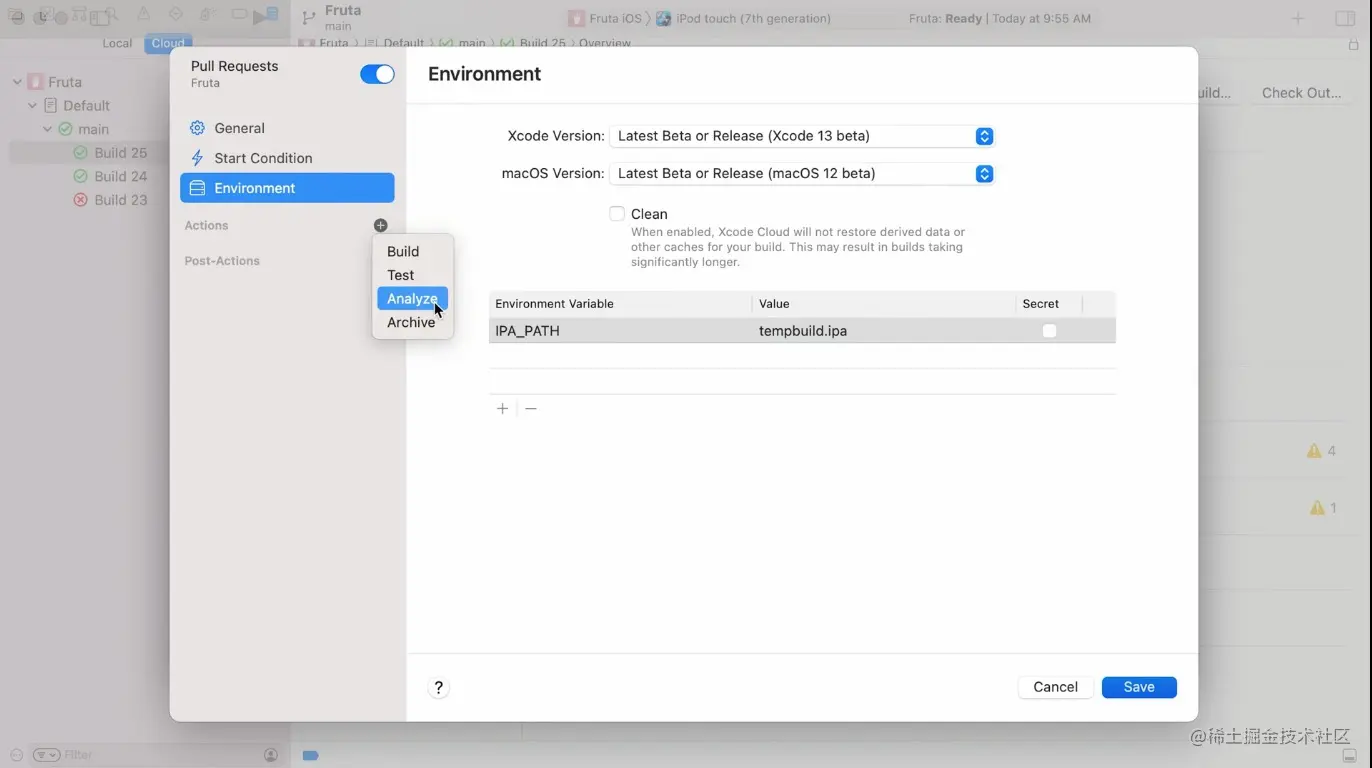Choose Build from the actions menu
This screenshot has width=1372, height=768.
click(x=412, y=252)
